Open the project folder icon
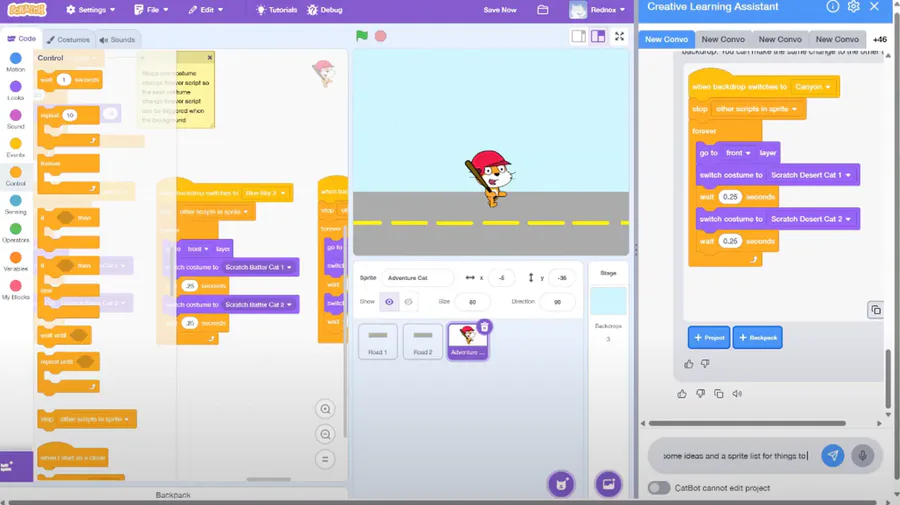The width and height of the screenshot is (900, 505). [x=542, y=10]
